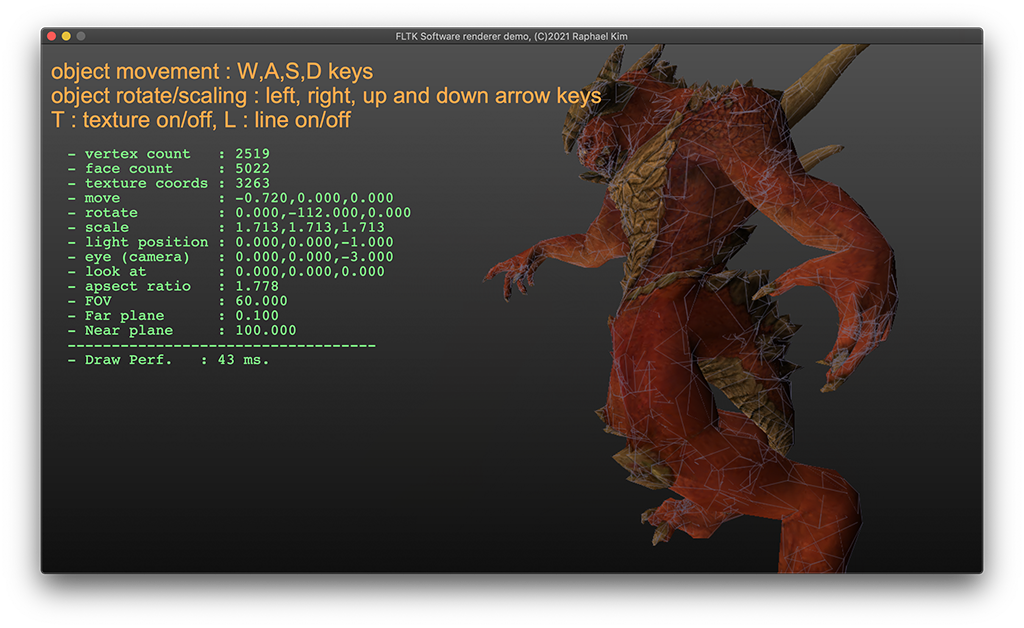This screenshot has height=628, width=1024.
Task: Click the look at value 0.000,0.000,0.000
Action: tap(310, 272)
